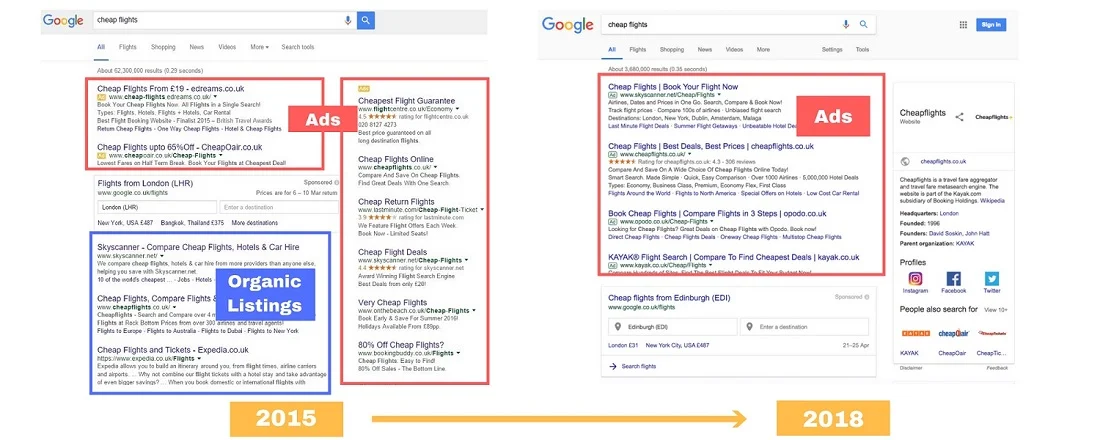Click the 'New York City, USA £487' suggestion
The width and height of the screenshot is (1100, 440).
(678, 345)
